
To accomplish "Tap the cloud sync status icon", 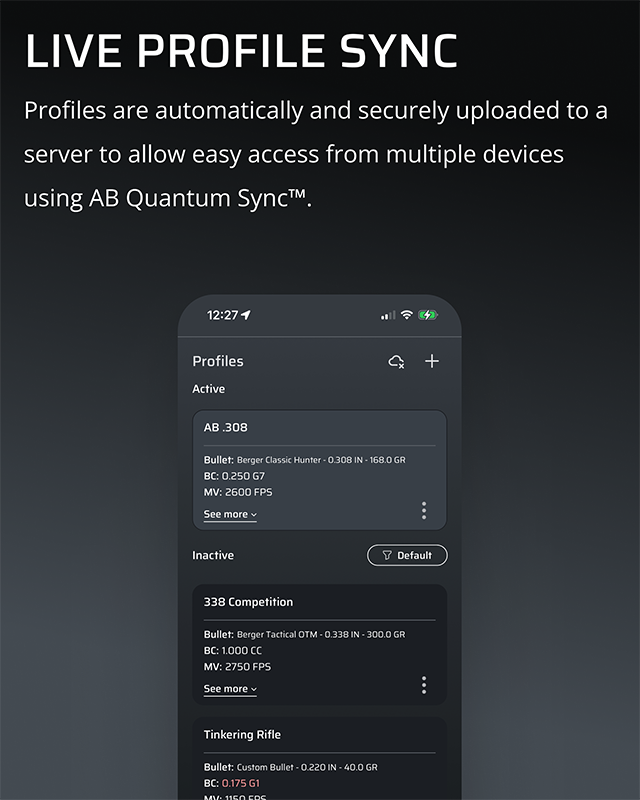I will pyautogui.click(x=398, y=360).
